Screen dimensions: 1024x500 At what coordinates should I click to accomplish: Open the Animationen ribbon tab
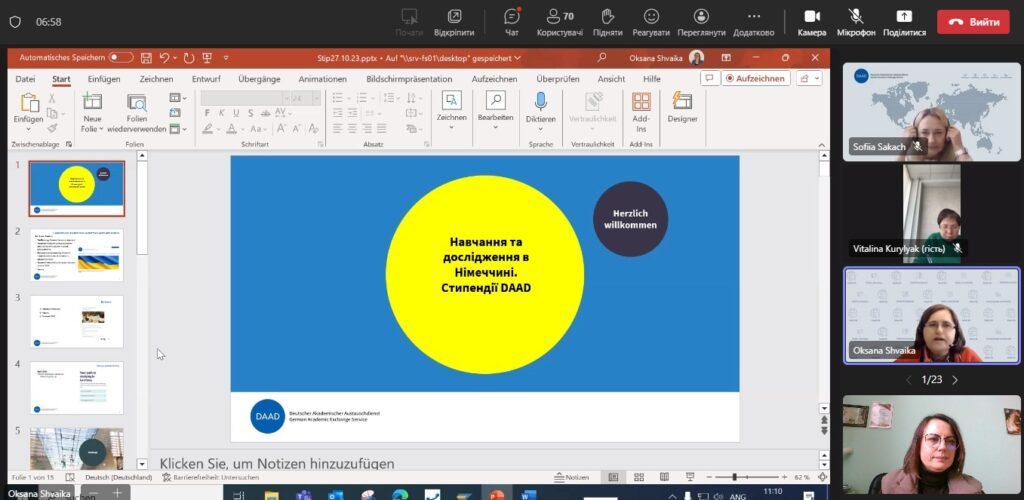coord(322,79)
